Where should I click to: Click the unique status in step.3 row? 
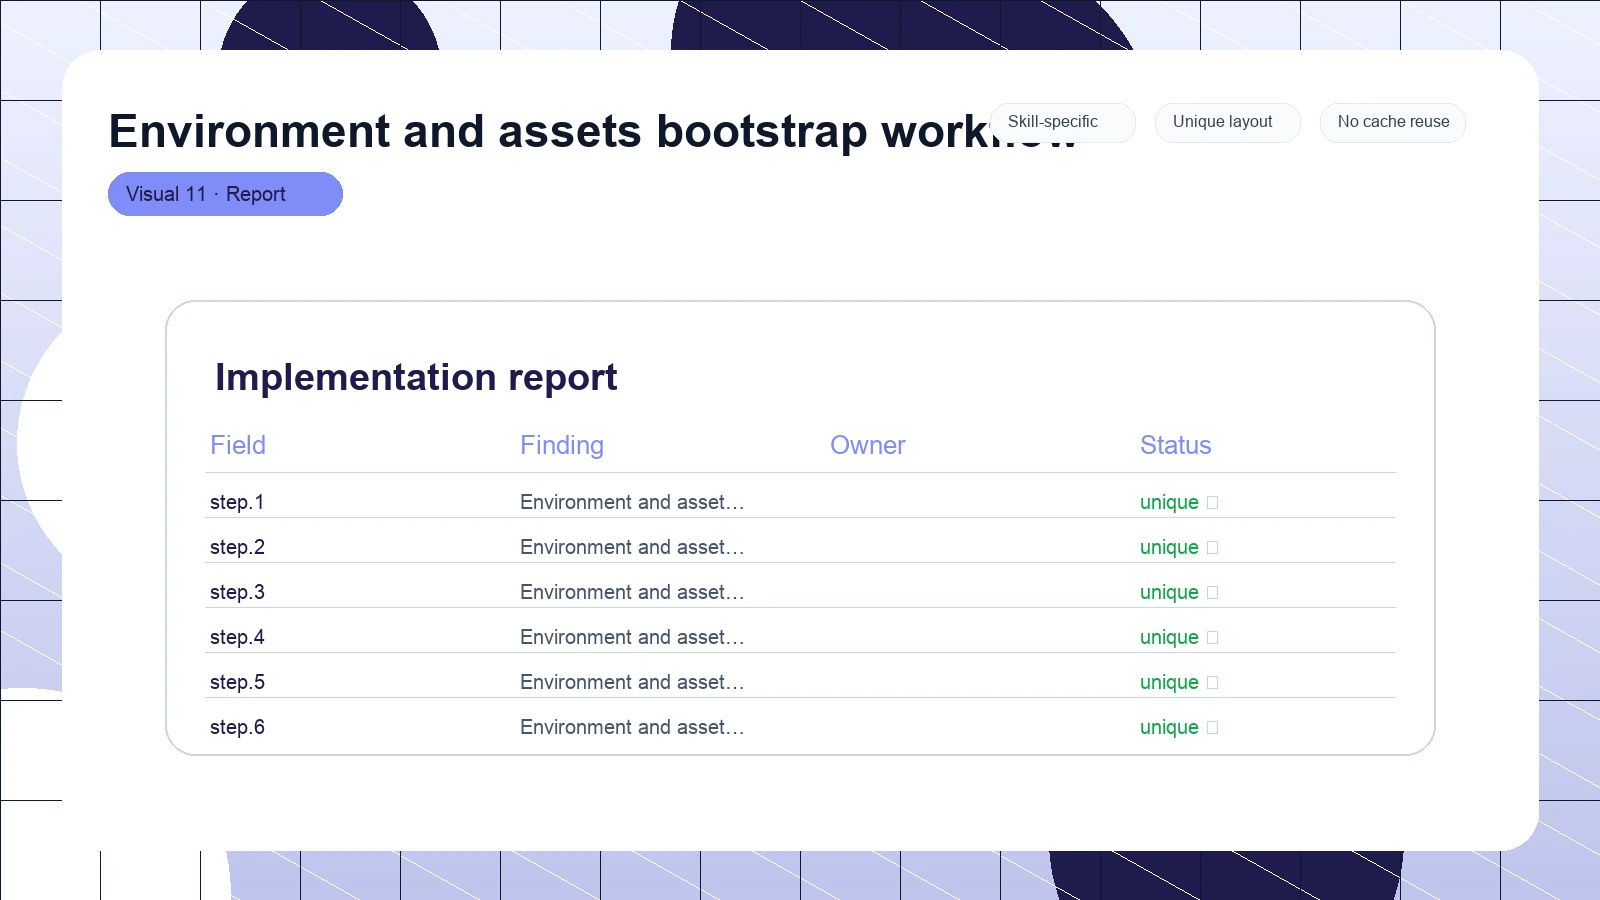click(1169, 592)
